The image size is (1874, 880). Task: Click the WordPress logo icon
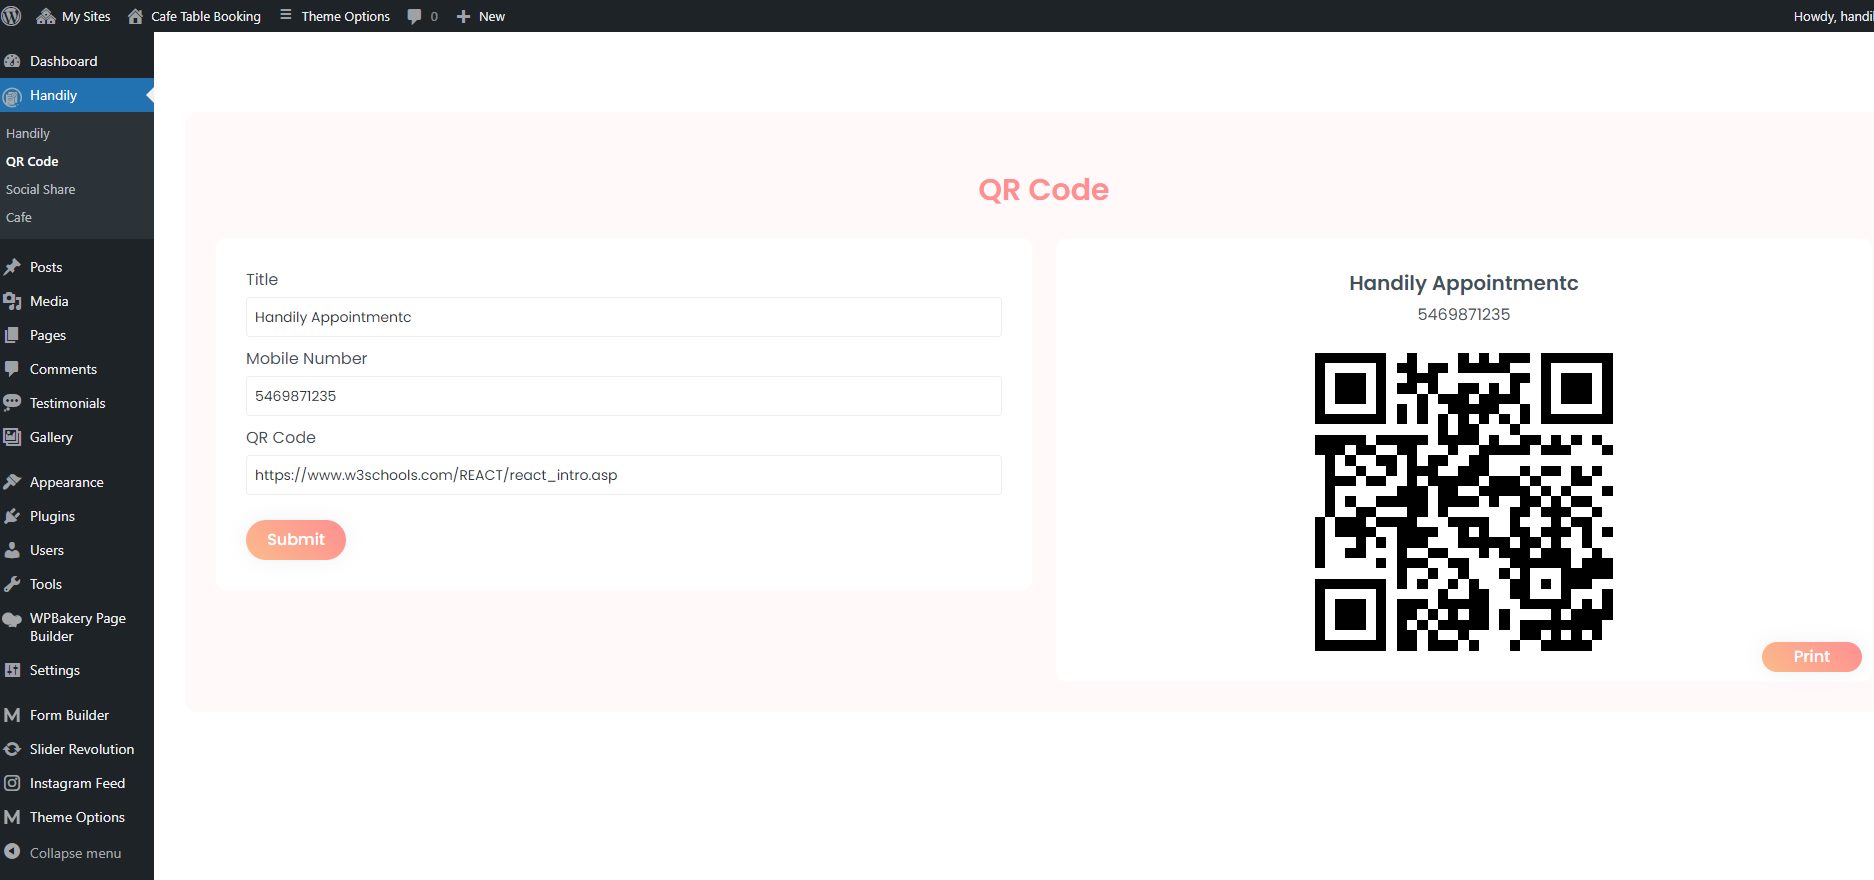click(12, 16)
